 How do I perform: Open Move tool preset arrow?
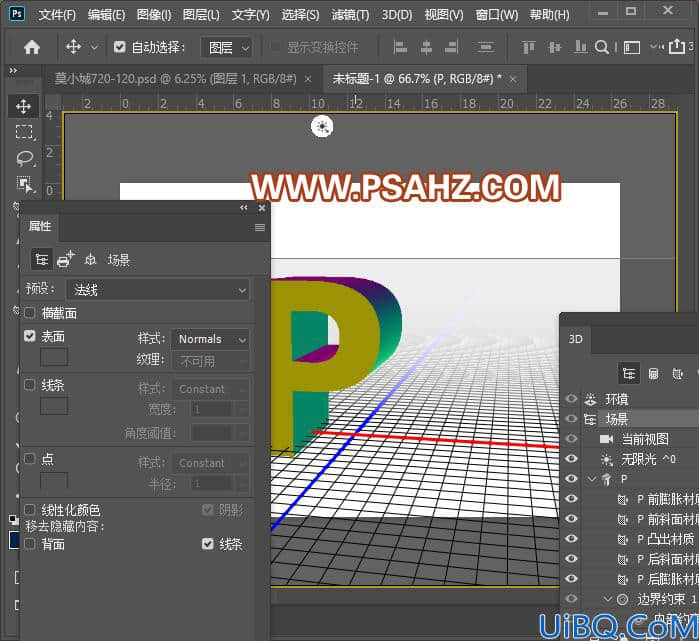click(94, 47)
